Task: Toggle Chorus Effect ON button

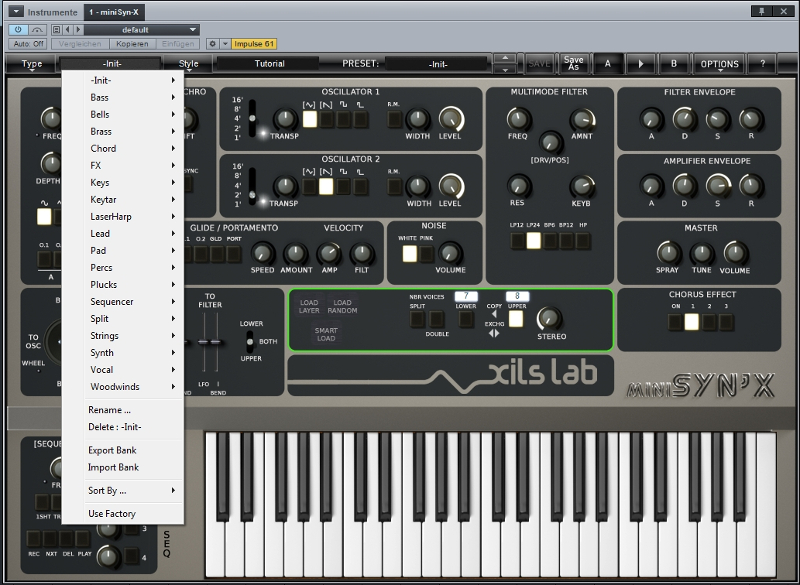Action: click(676, 322)
